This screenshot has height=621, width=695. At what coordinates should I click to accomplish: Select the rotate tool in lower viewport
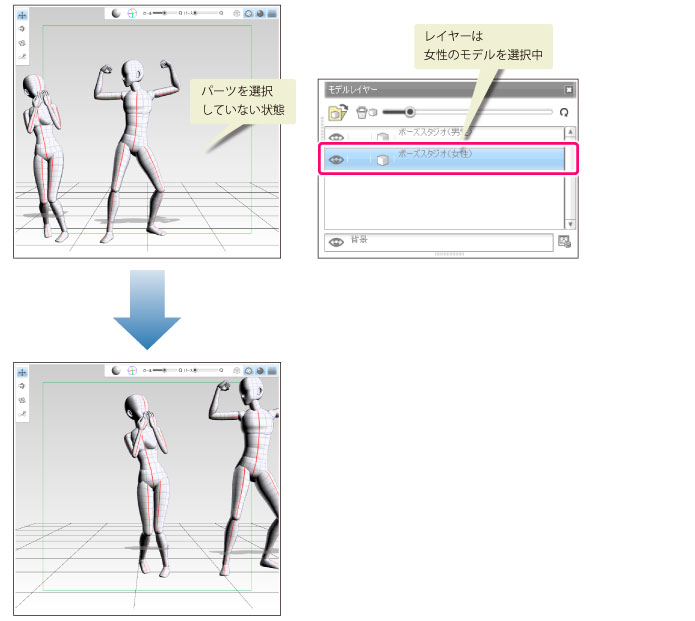(22, 387)
